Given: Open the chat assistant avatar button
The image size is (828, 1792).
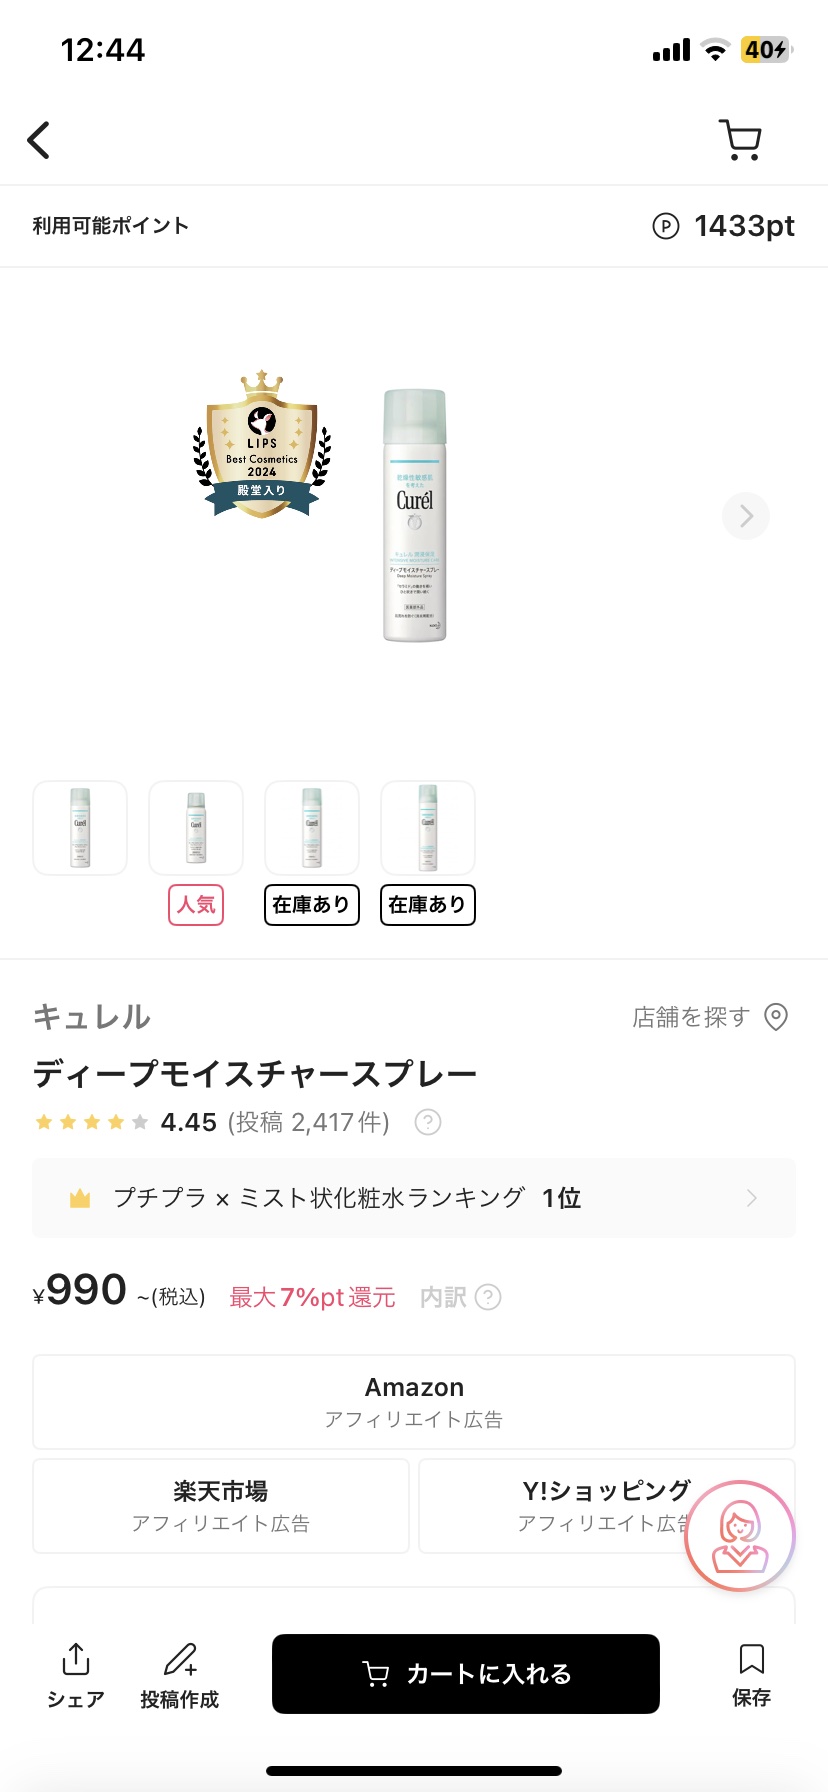Looking at the screenshot, I should pos(739,1535).
